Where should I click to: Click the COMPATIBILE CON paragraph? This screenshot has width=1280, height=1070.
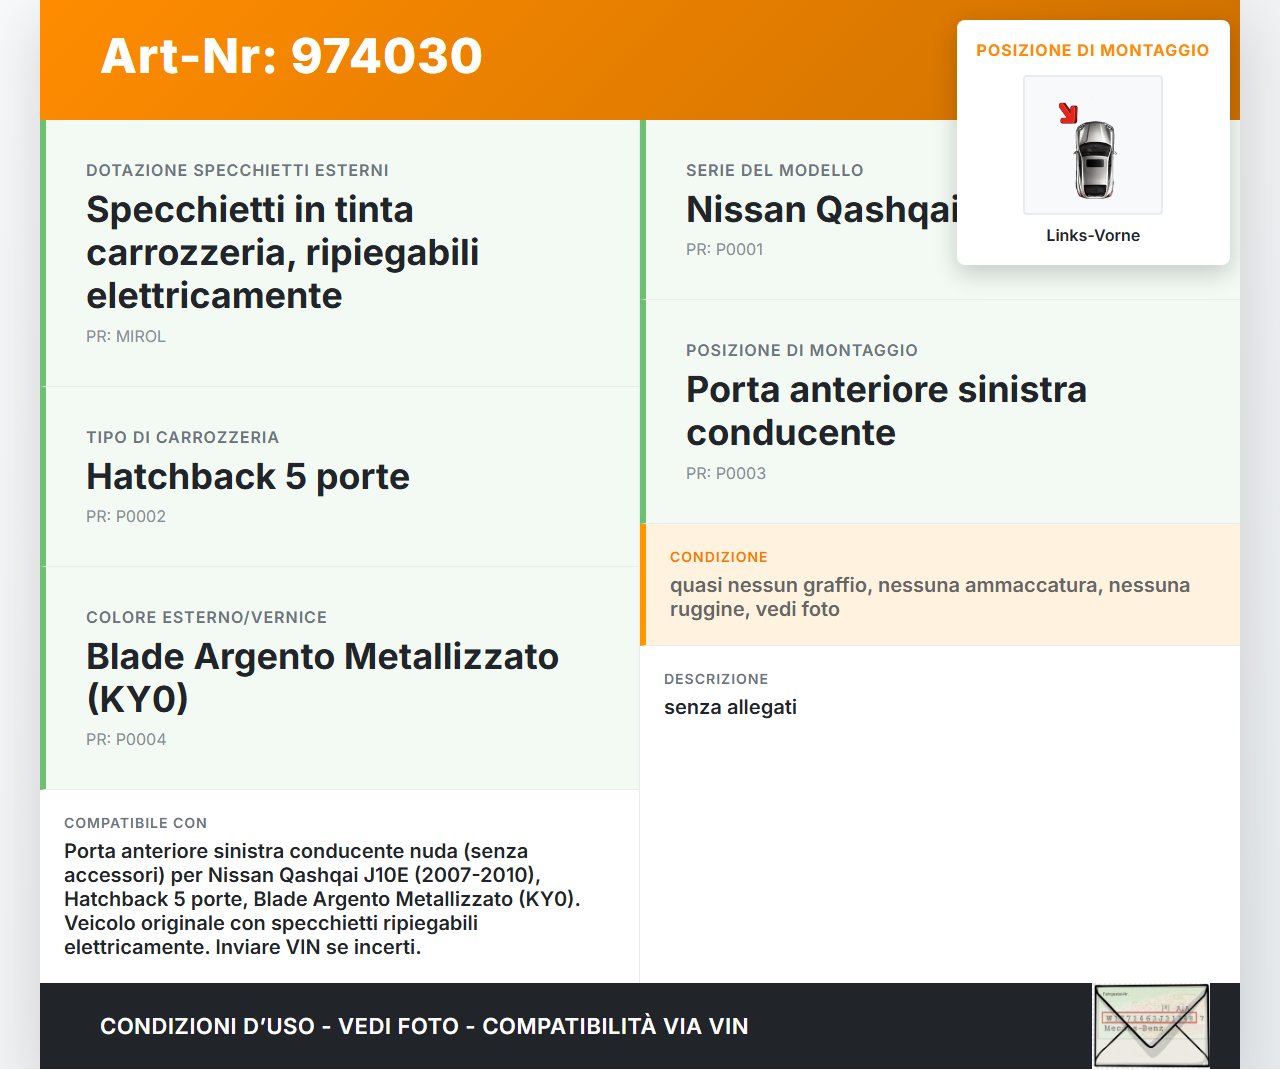pyautogui.click(x=322, y=899)
